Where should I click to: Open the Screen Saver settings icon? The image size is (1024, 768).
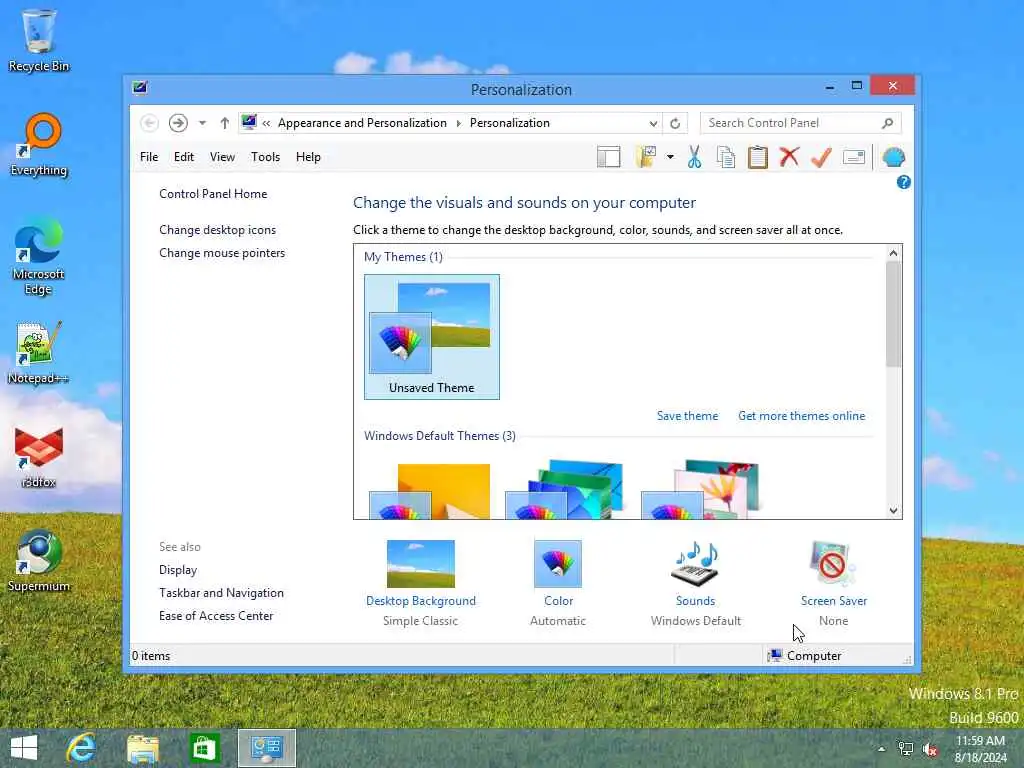click(833, 564)
